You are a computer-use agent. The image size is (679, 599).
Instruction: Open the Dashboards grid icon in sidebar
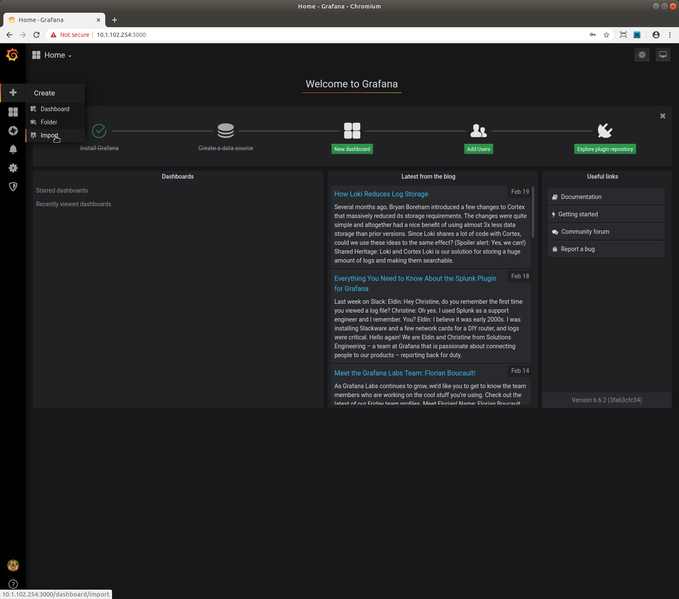click(13, 112)
